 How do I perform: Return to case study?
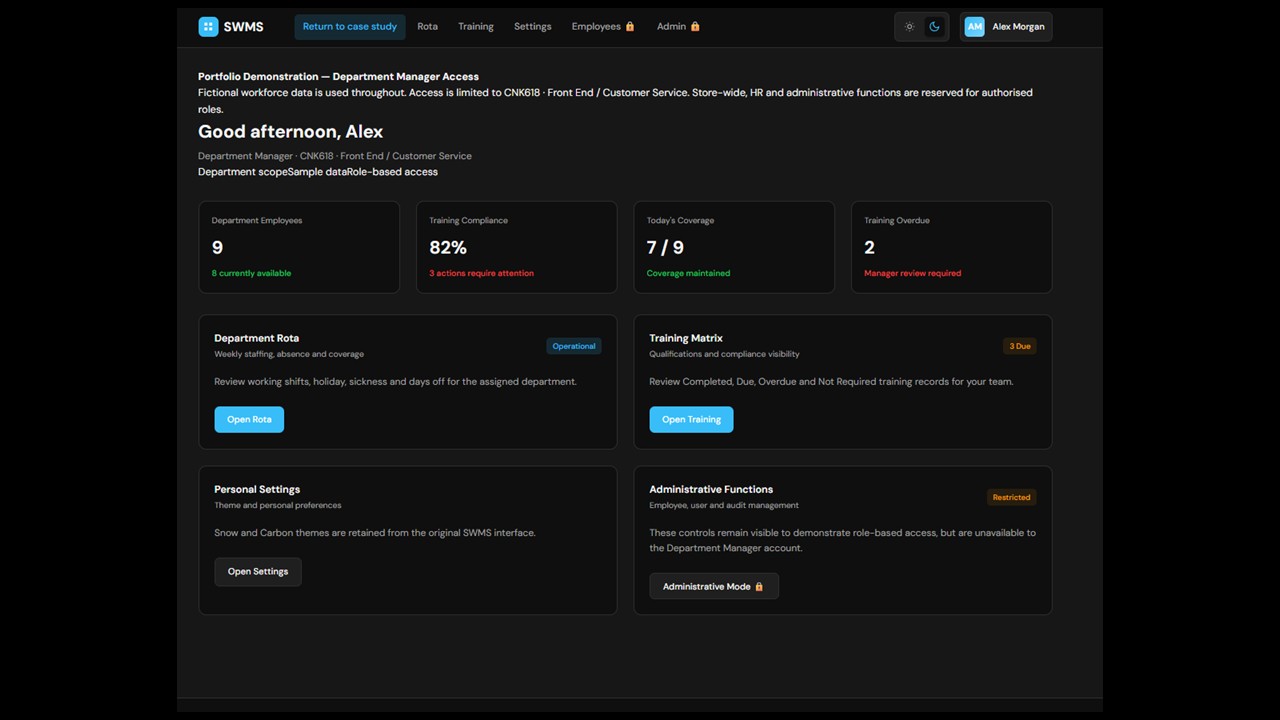point(350,27)
